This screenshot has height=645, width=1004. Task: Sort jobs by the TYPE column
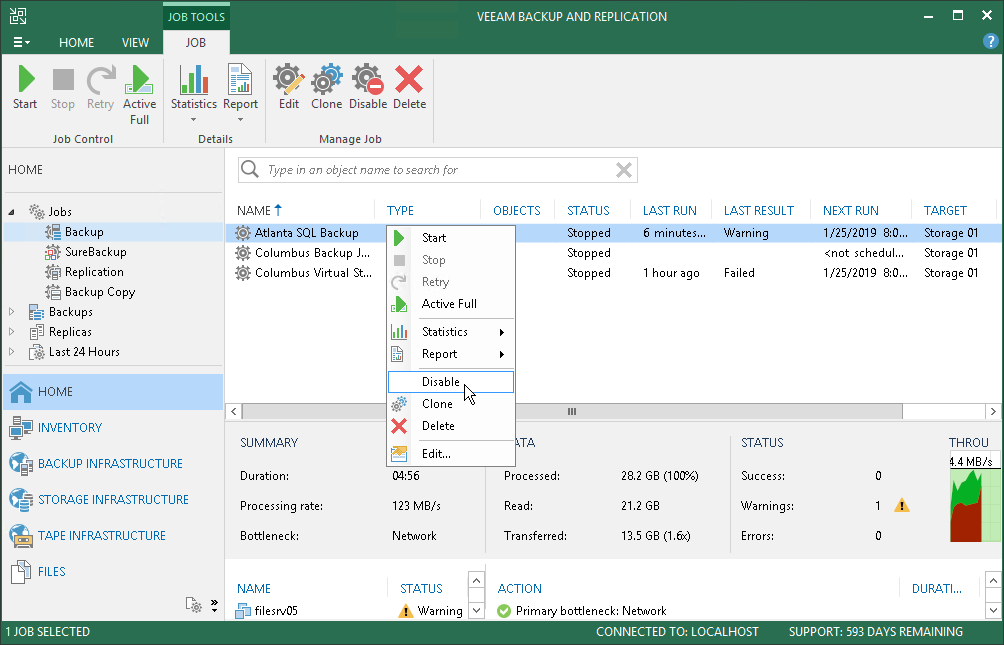point(400,210)
